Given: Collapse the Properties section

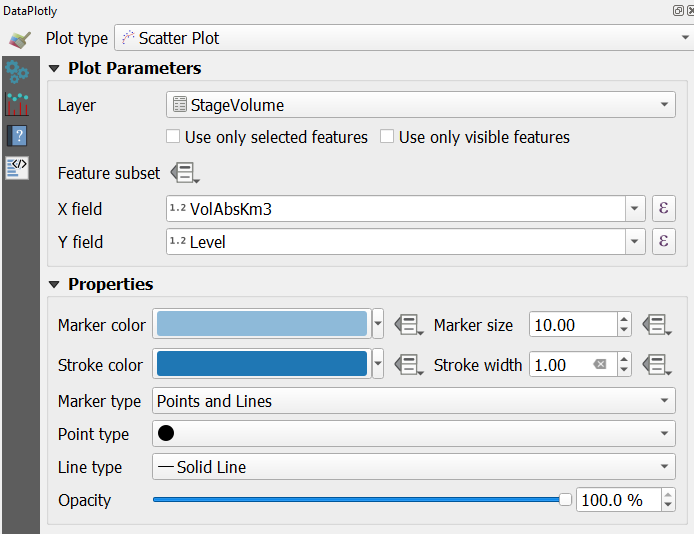Looking at the screenshot, I should coord(54,285).
